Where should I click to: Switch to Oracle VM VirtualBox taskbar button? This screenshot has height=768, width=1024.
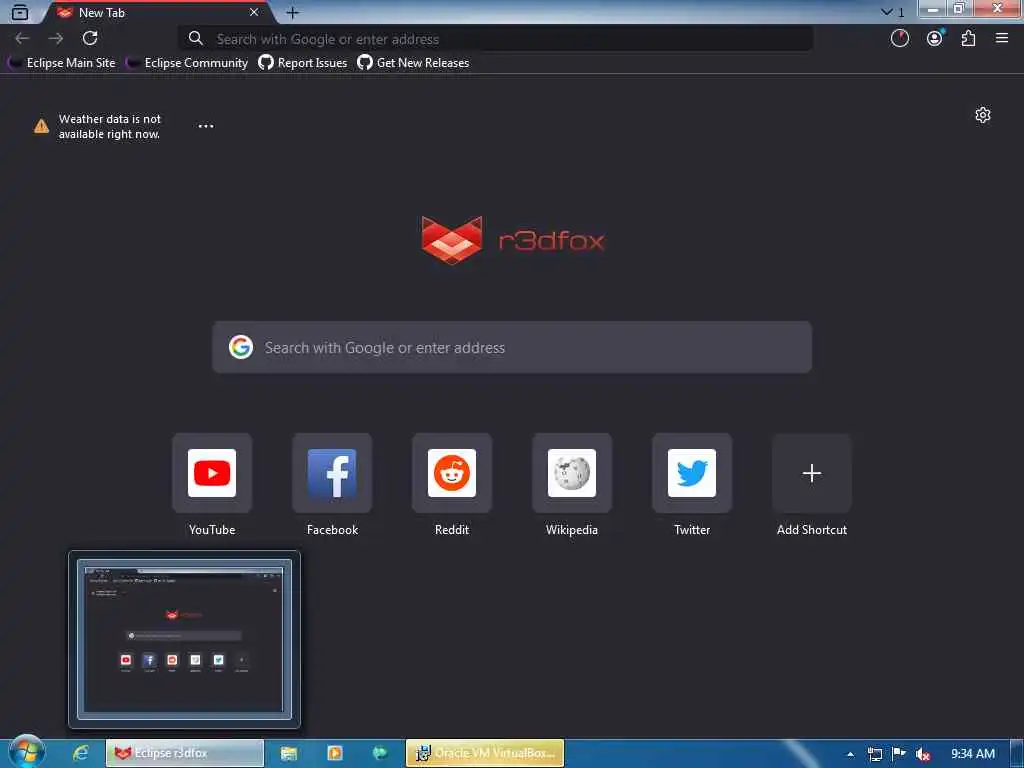pos(485,753)
